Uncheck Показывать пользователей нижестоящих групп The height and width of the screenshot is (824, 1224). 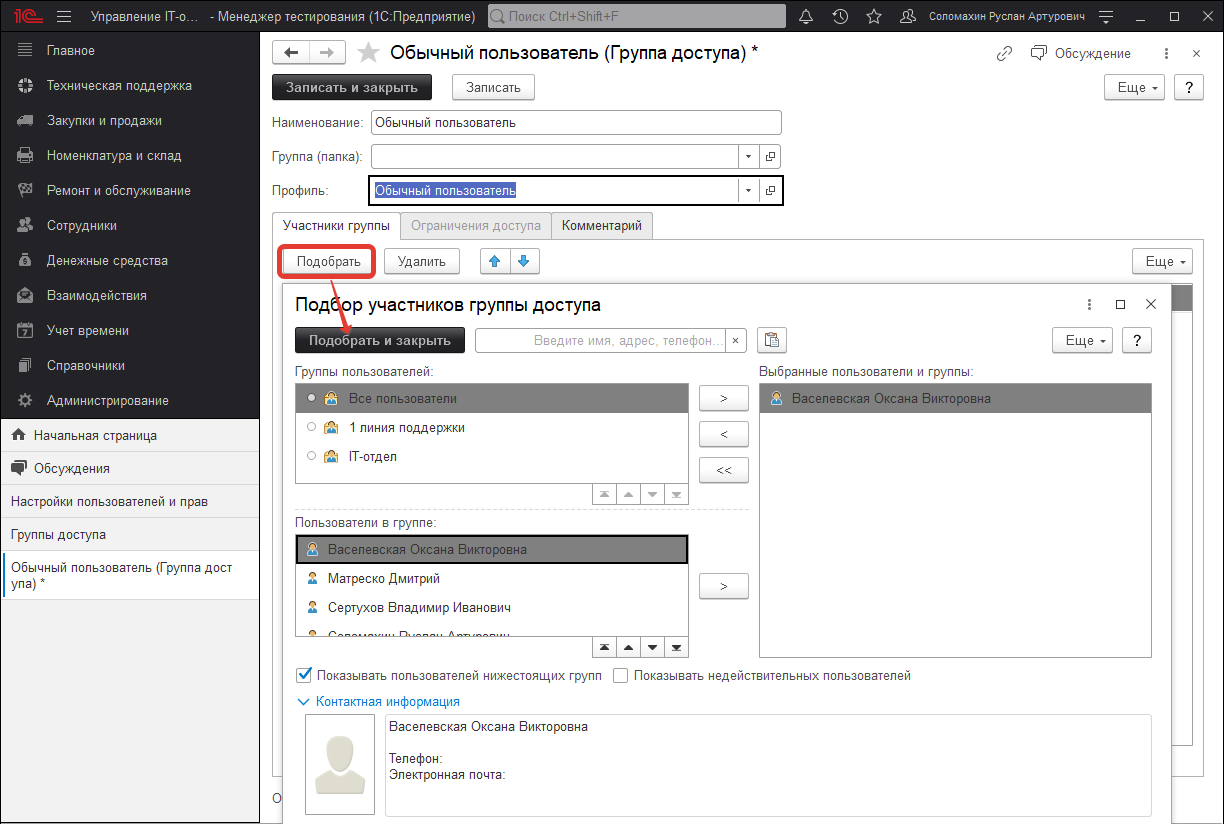[305, 675]
